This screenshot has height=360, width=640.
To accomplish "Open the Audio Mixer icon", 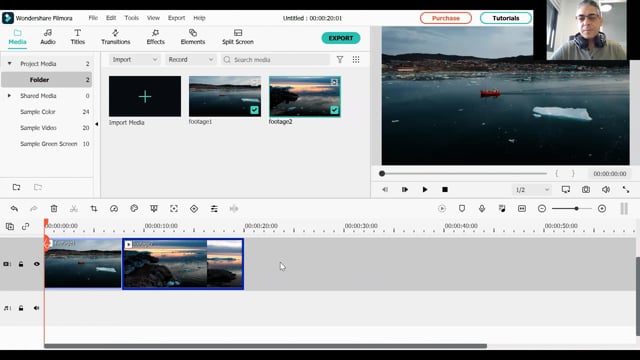I will point(502,209).
